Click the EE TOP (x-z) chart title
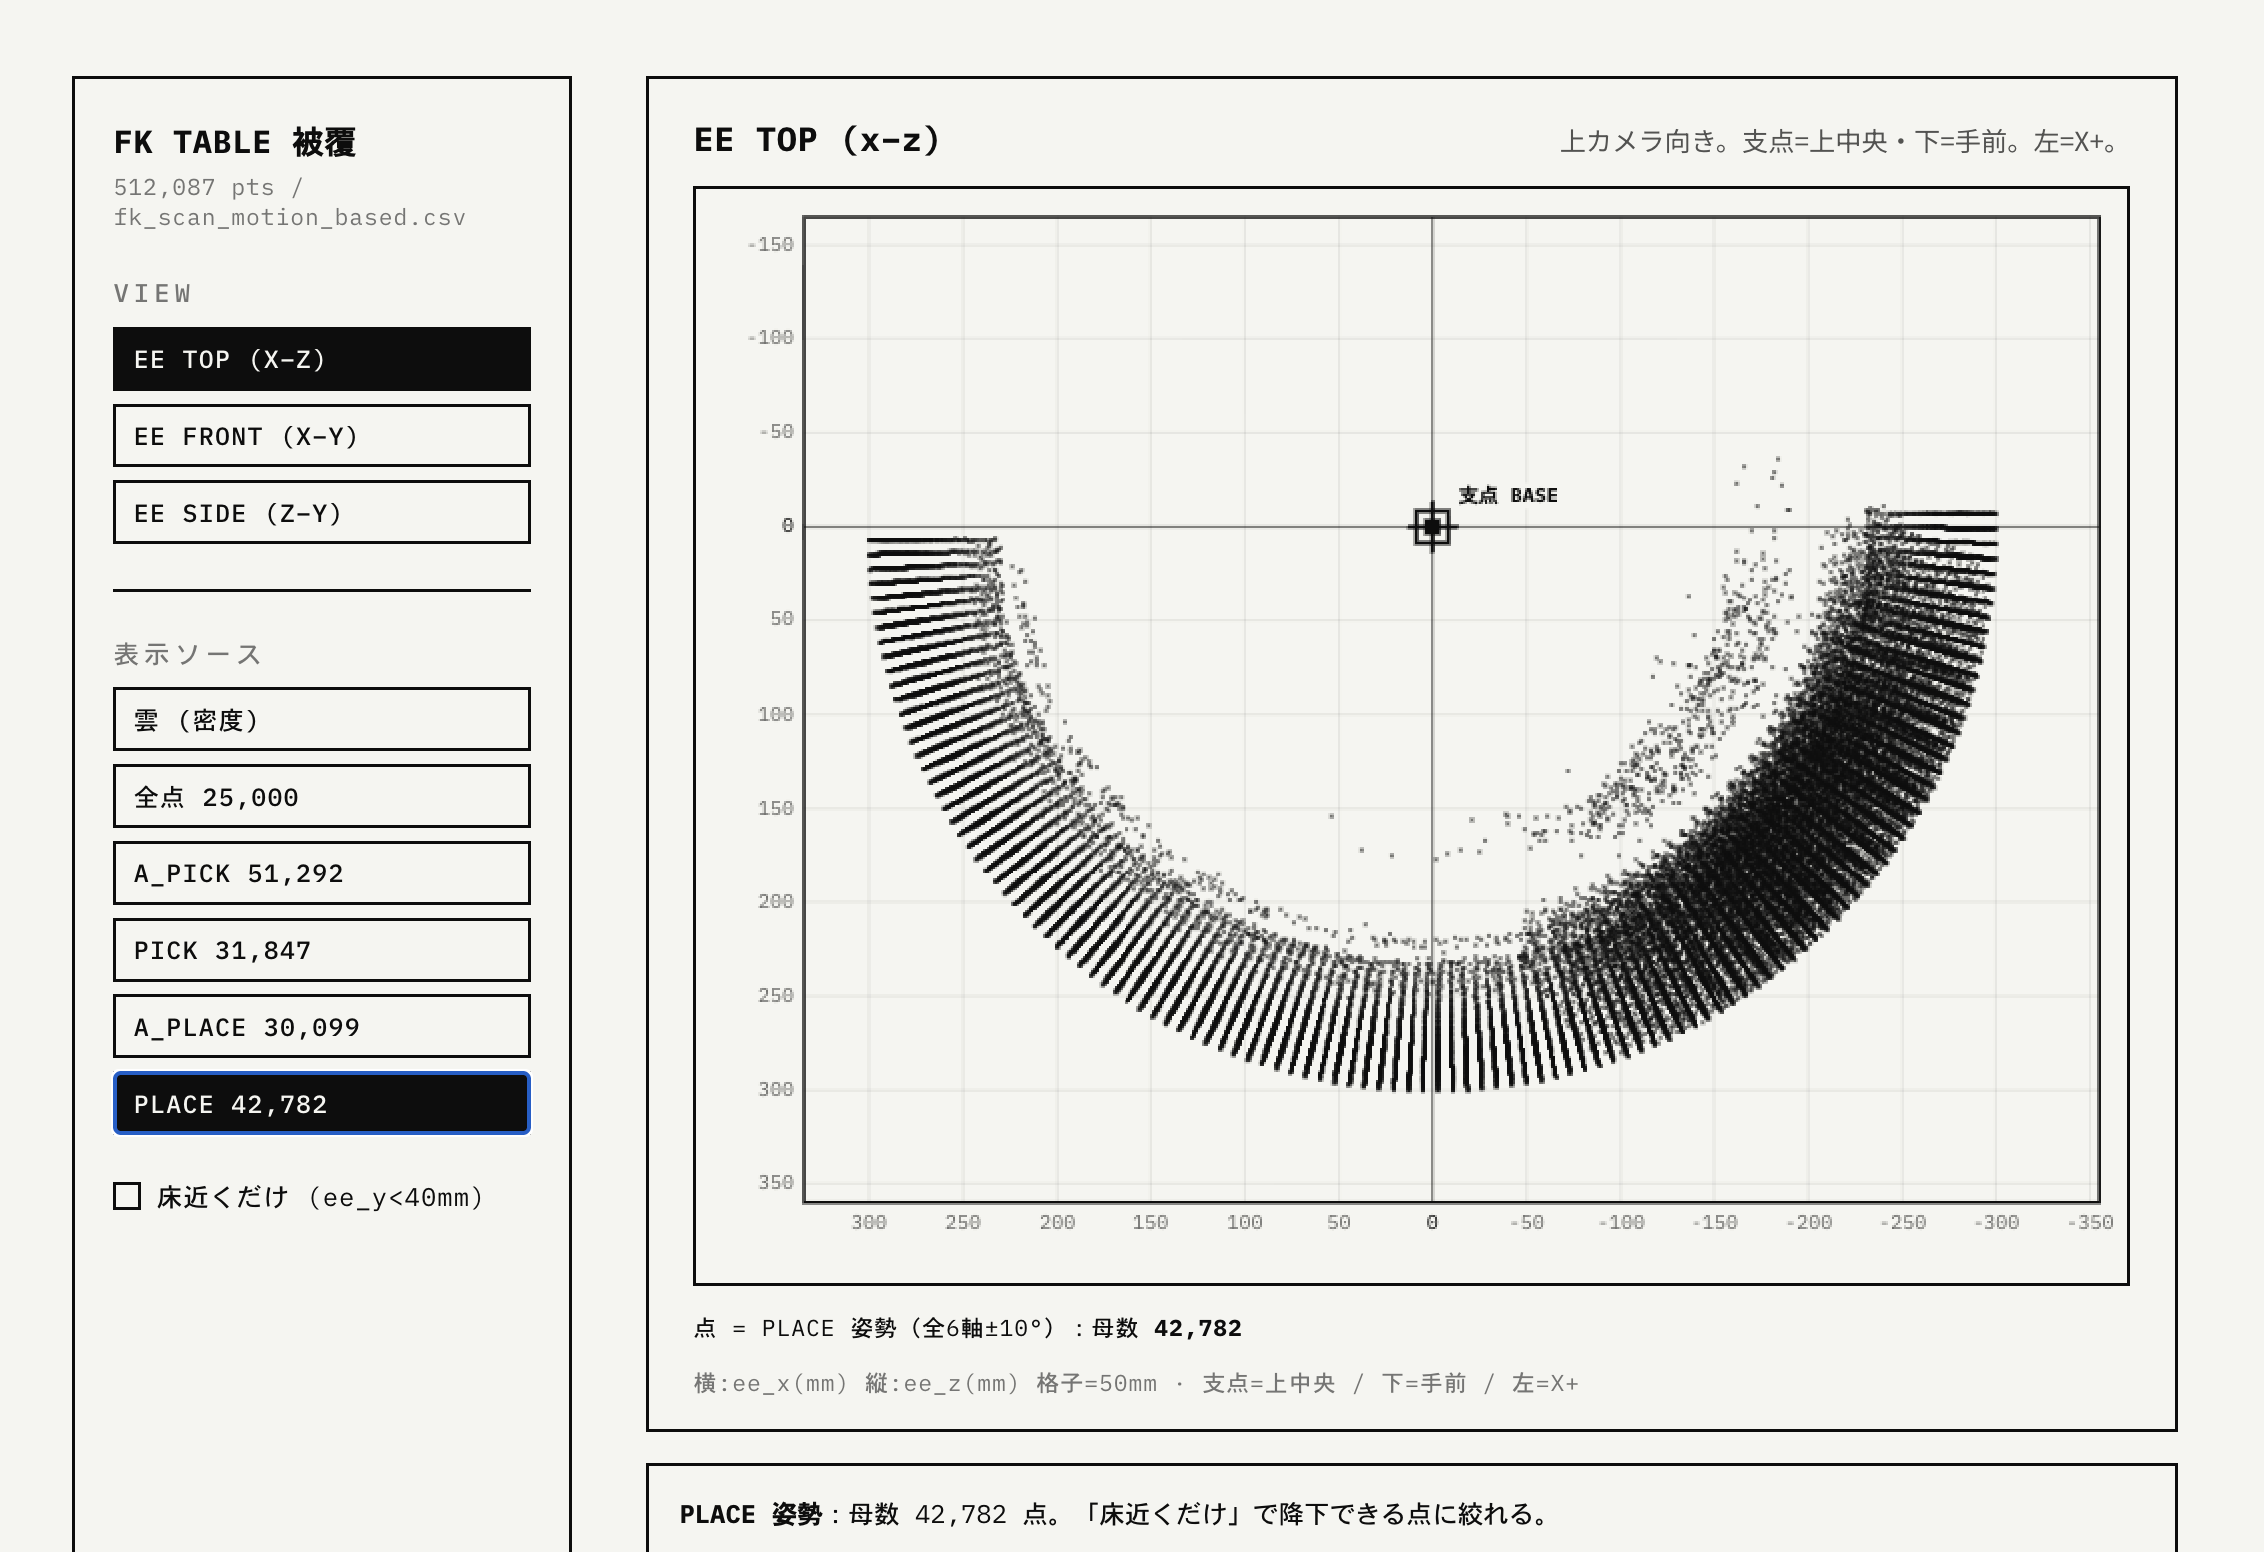This screenshot has width=2264, height=1552. point(817,140)
